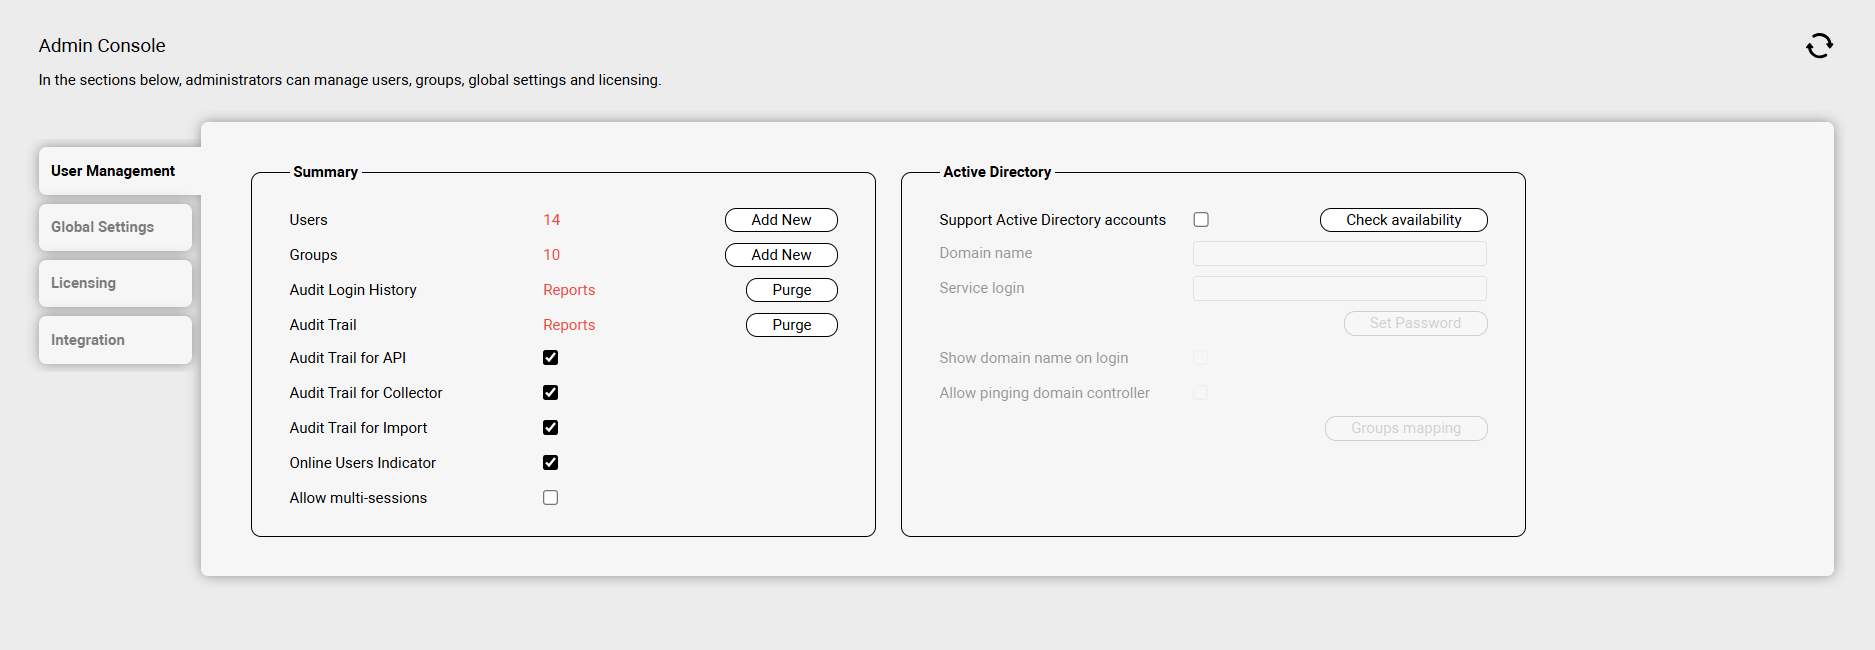Disable Audit Trail for API checkbox
The image size is (1875, 650).
pyautogui.click(x=550, y=358)
